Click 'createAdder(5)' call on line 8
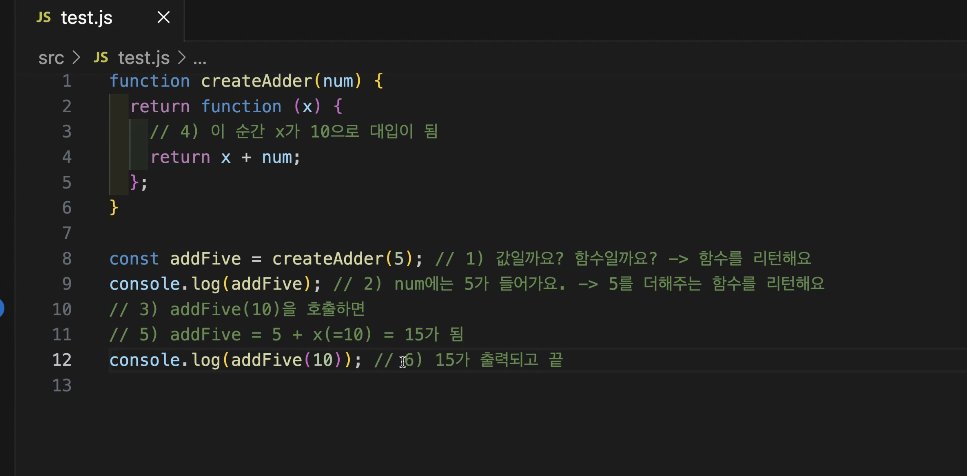The image size is (967, 476). (x=342, y=258)
